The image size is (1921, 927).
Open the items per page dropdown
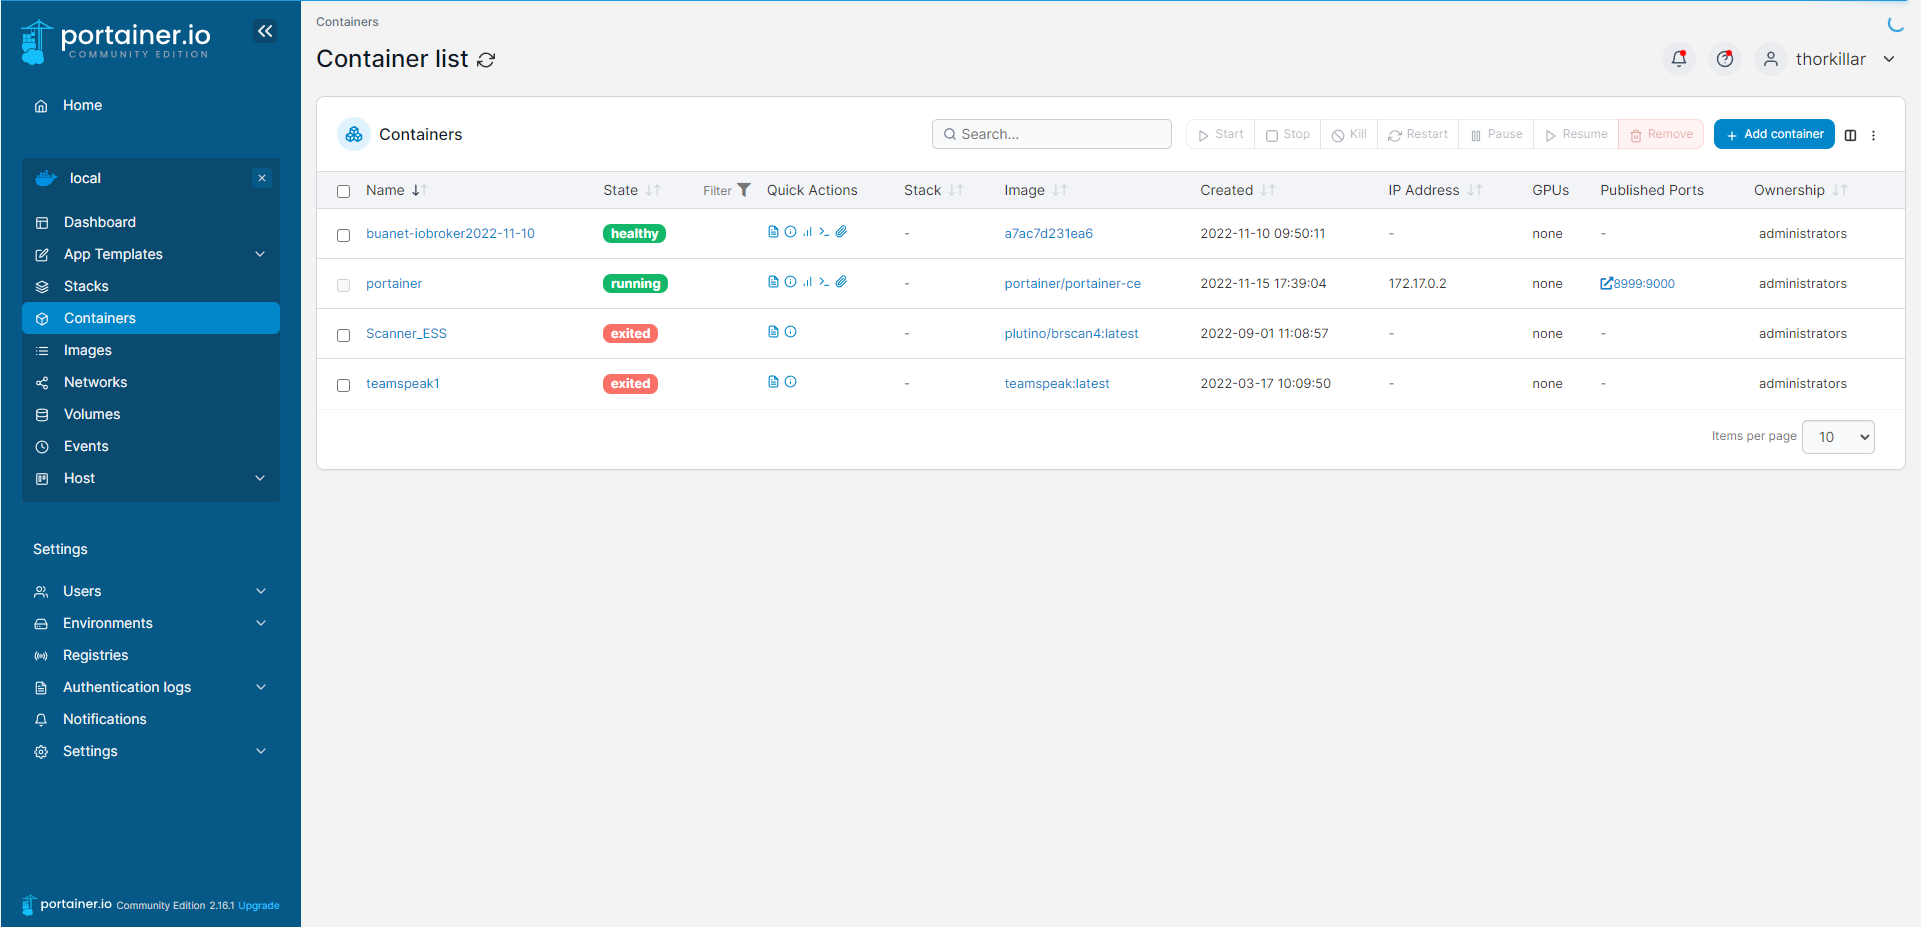click(x=1838, y=437)
